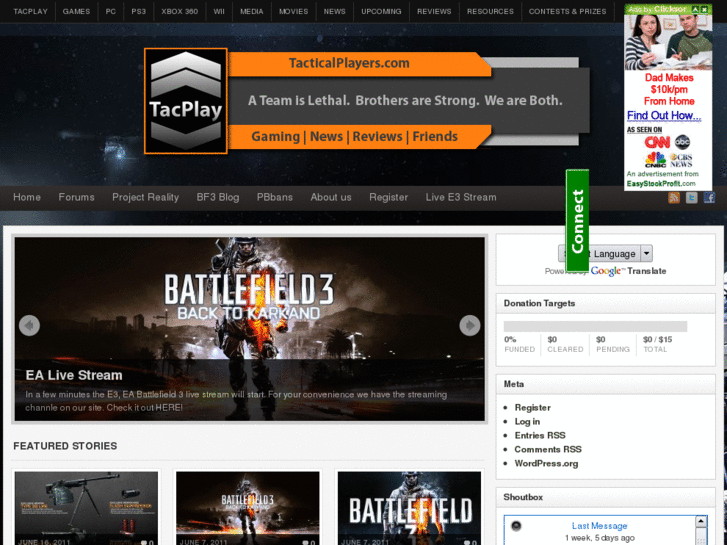Screen dimensions: 727x545
Task: Open the RSS feed icon
Action: (674, 198)
